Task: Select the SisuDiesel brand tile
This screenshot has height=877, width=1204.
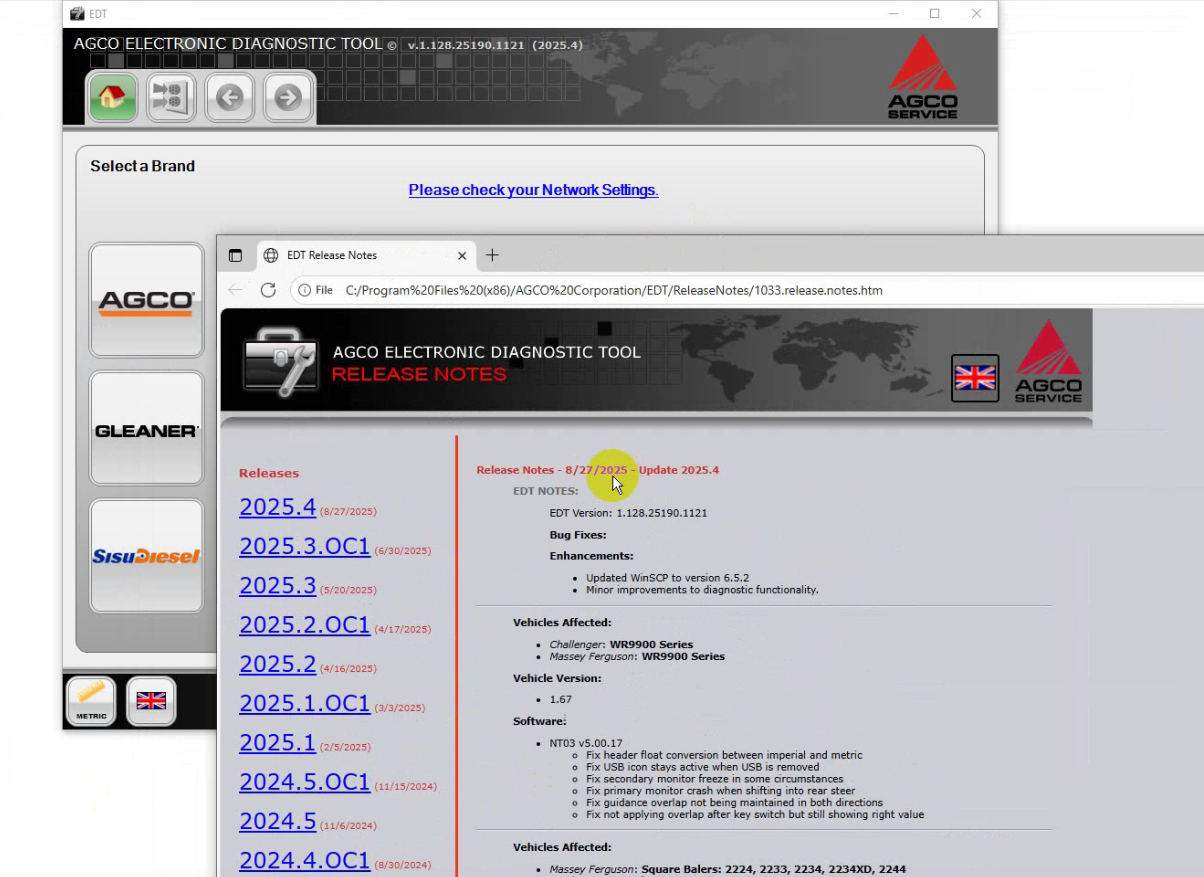Action: tap(147, 556)
